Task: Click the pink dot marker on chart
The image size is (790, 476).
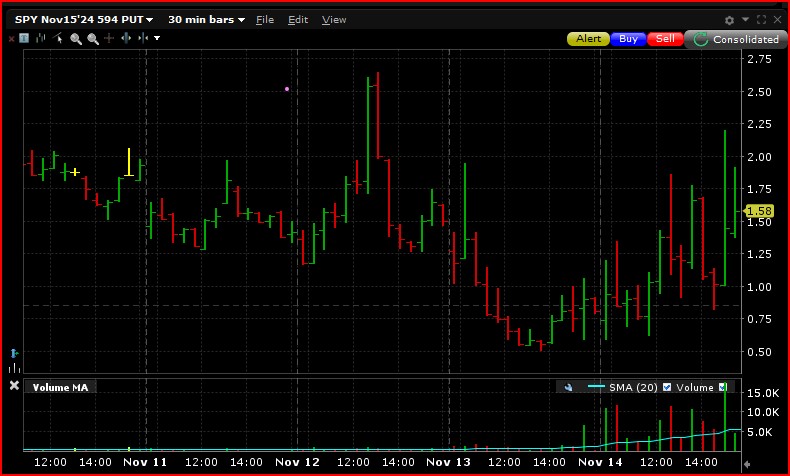Action: tap(287, 89)
